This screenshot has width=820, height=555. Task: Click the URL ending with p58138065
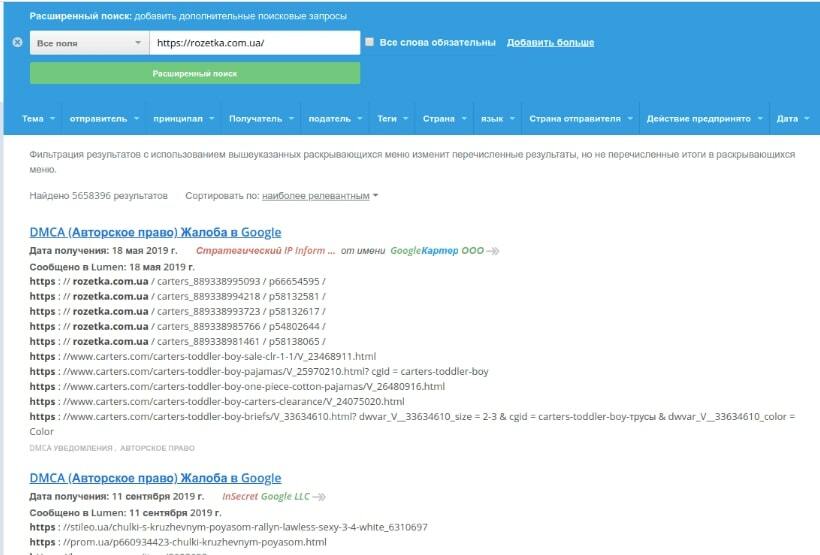(x=177, y=342)
